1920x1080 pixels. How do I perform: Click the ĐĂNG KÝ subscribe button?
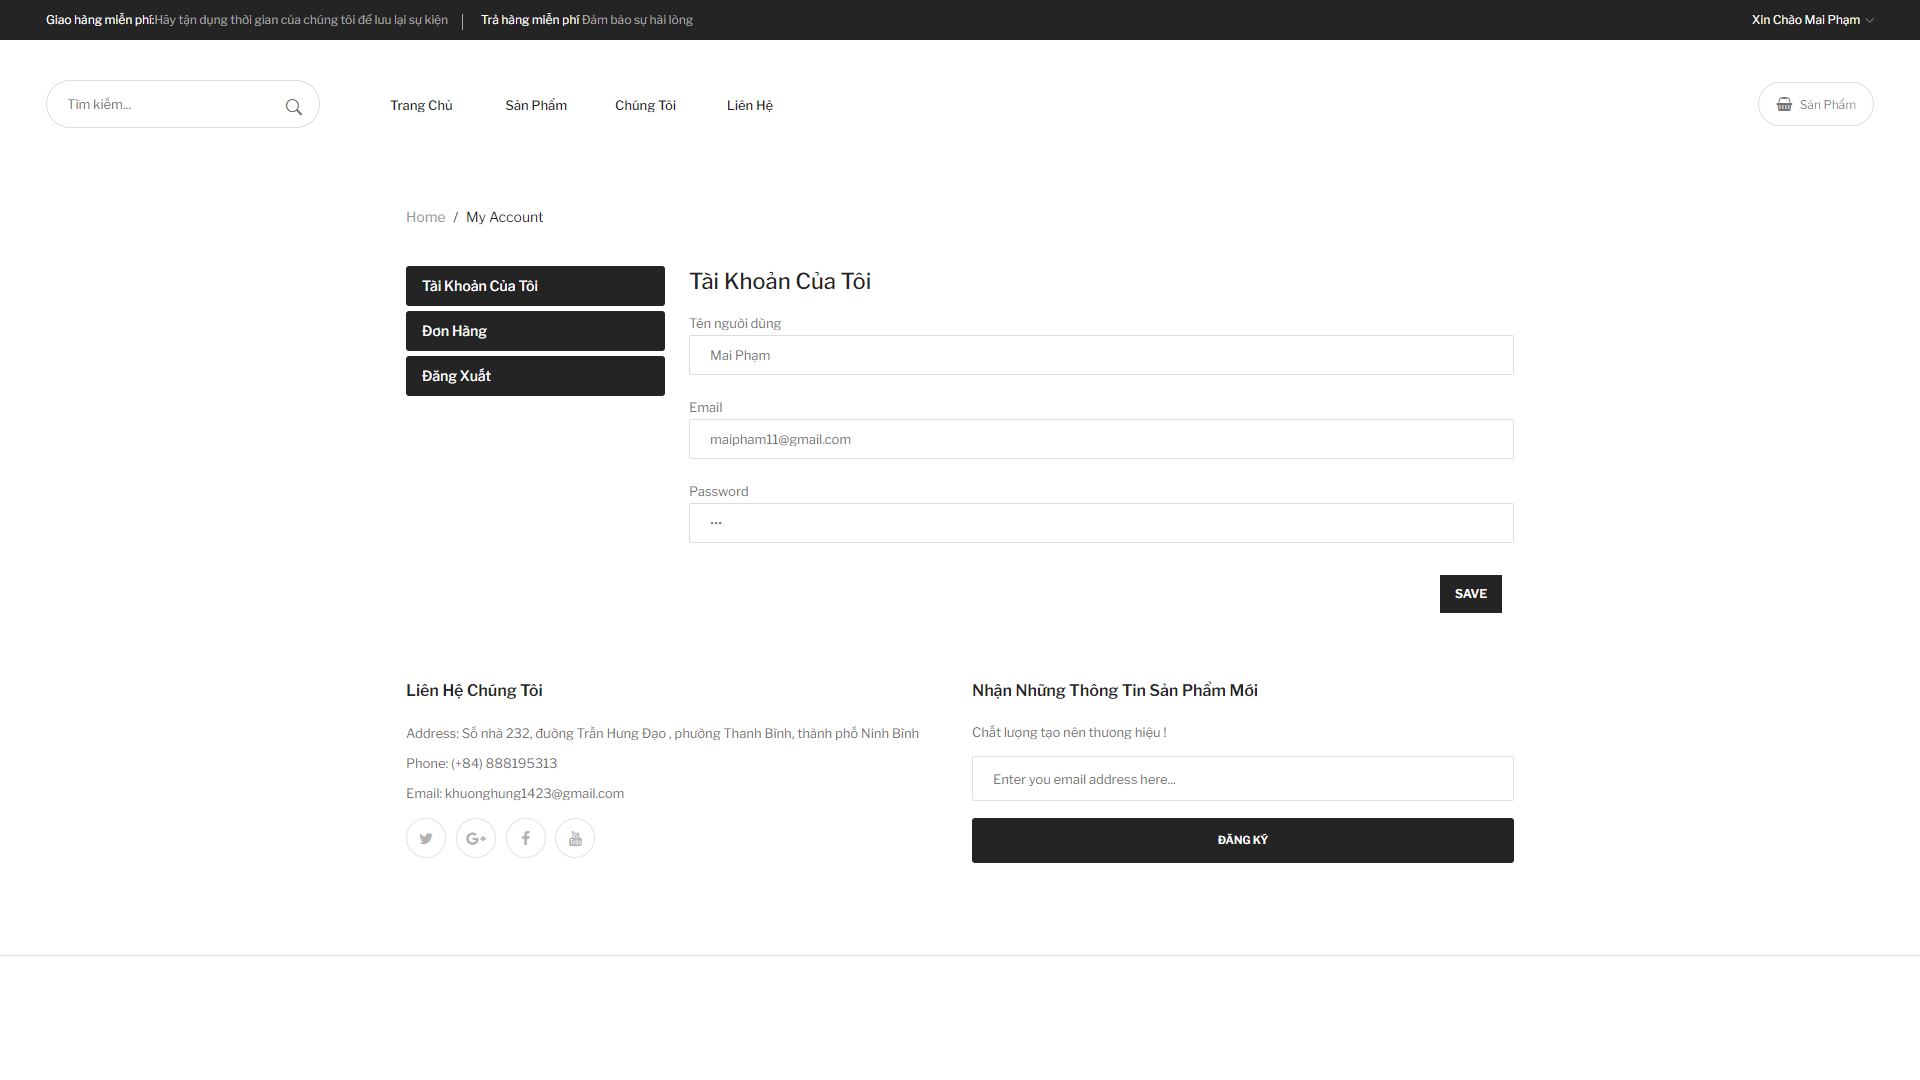coord(1242,840)
